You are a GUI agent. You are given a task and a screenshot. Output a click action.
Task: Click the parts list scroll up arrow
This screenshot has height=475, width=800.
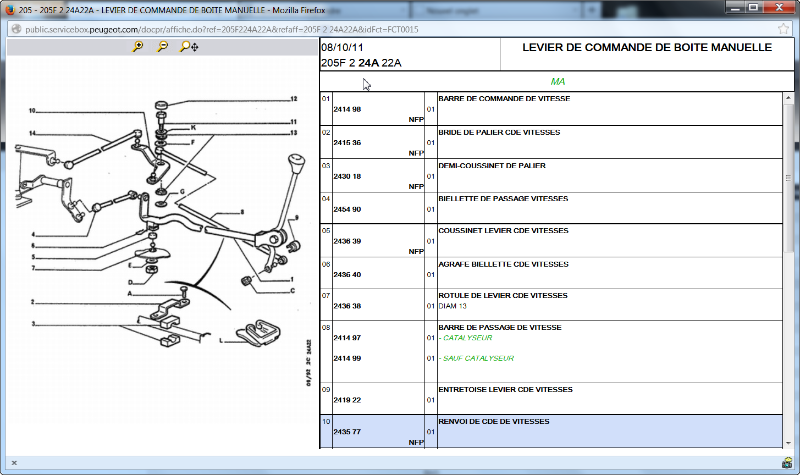coord(788,97)
